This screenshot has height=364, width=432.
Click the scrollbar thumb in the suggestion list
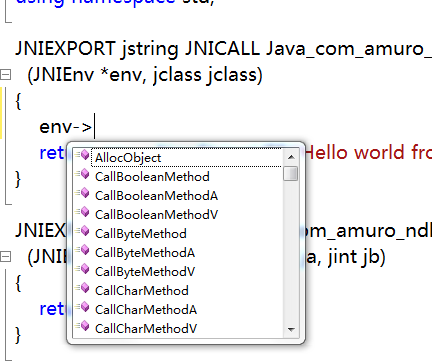click(291, 174)
